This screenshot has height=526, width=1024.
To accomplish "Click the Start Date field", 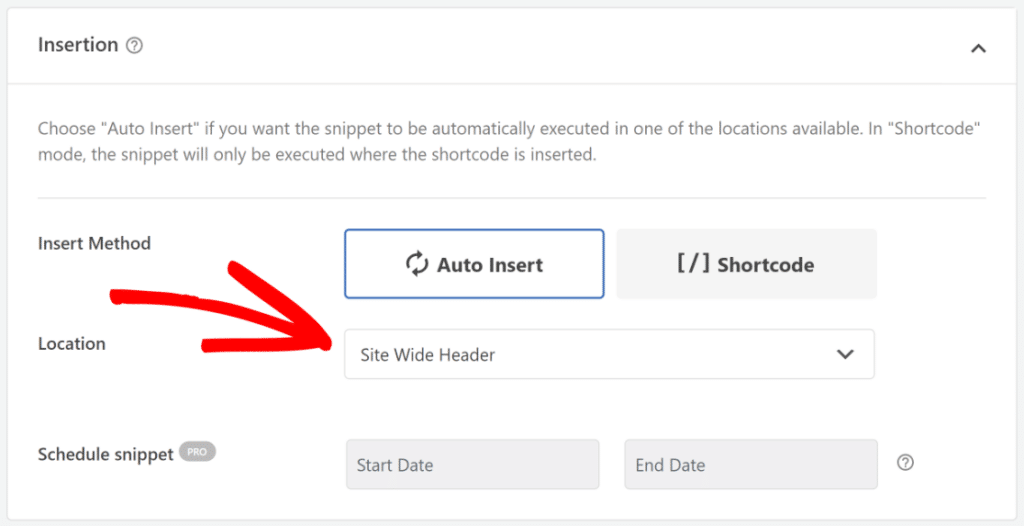I will (x=472, y=465).
